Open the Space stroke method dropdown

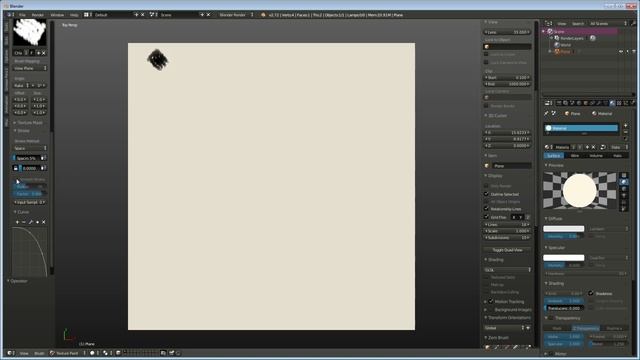click(x=30, y=148)
